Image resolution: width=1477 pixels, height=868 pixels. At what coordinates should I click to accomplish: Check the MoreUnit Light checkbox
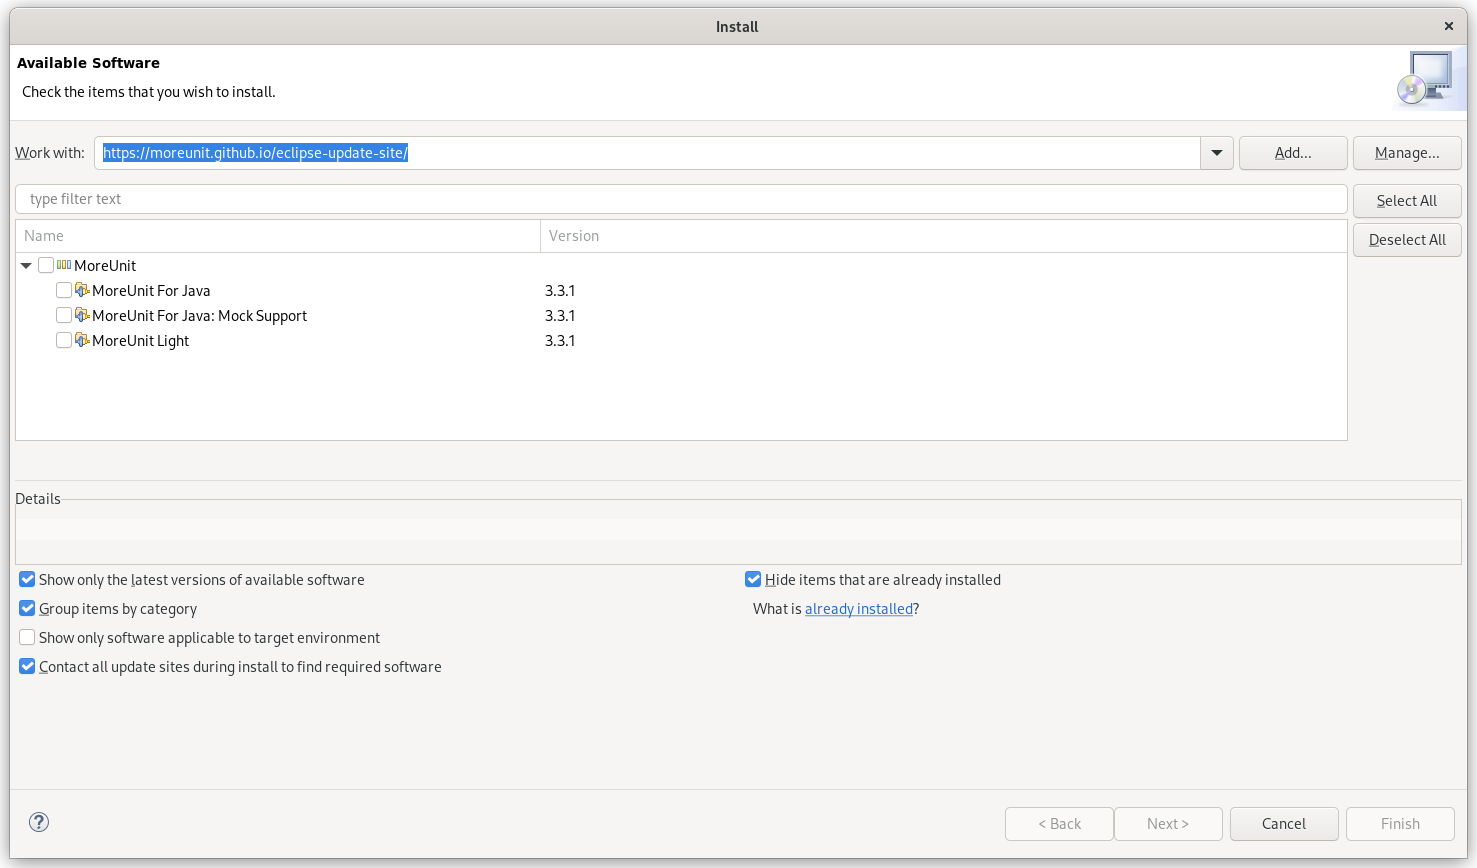point(64,340)
